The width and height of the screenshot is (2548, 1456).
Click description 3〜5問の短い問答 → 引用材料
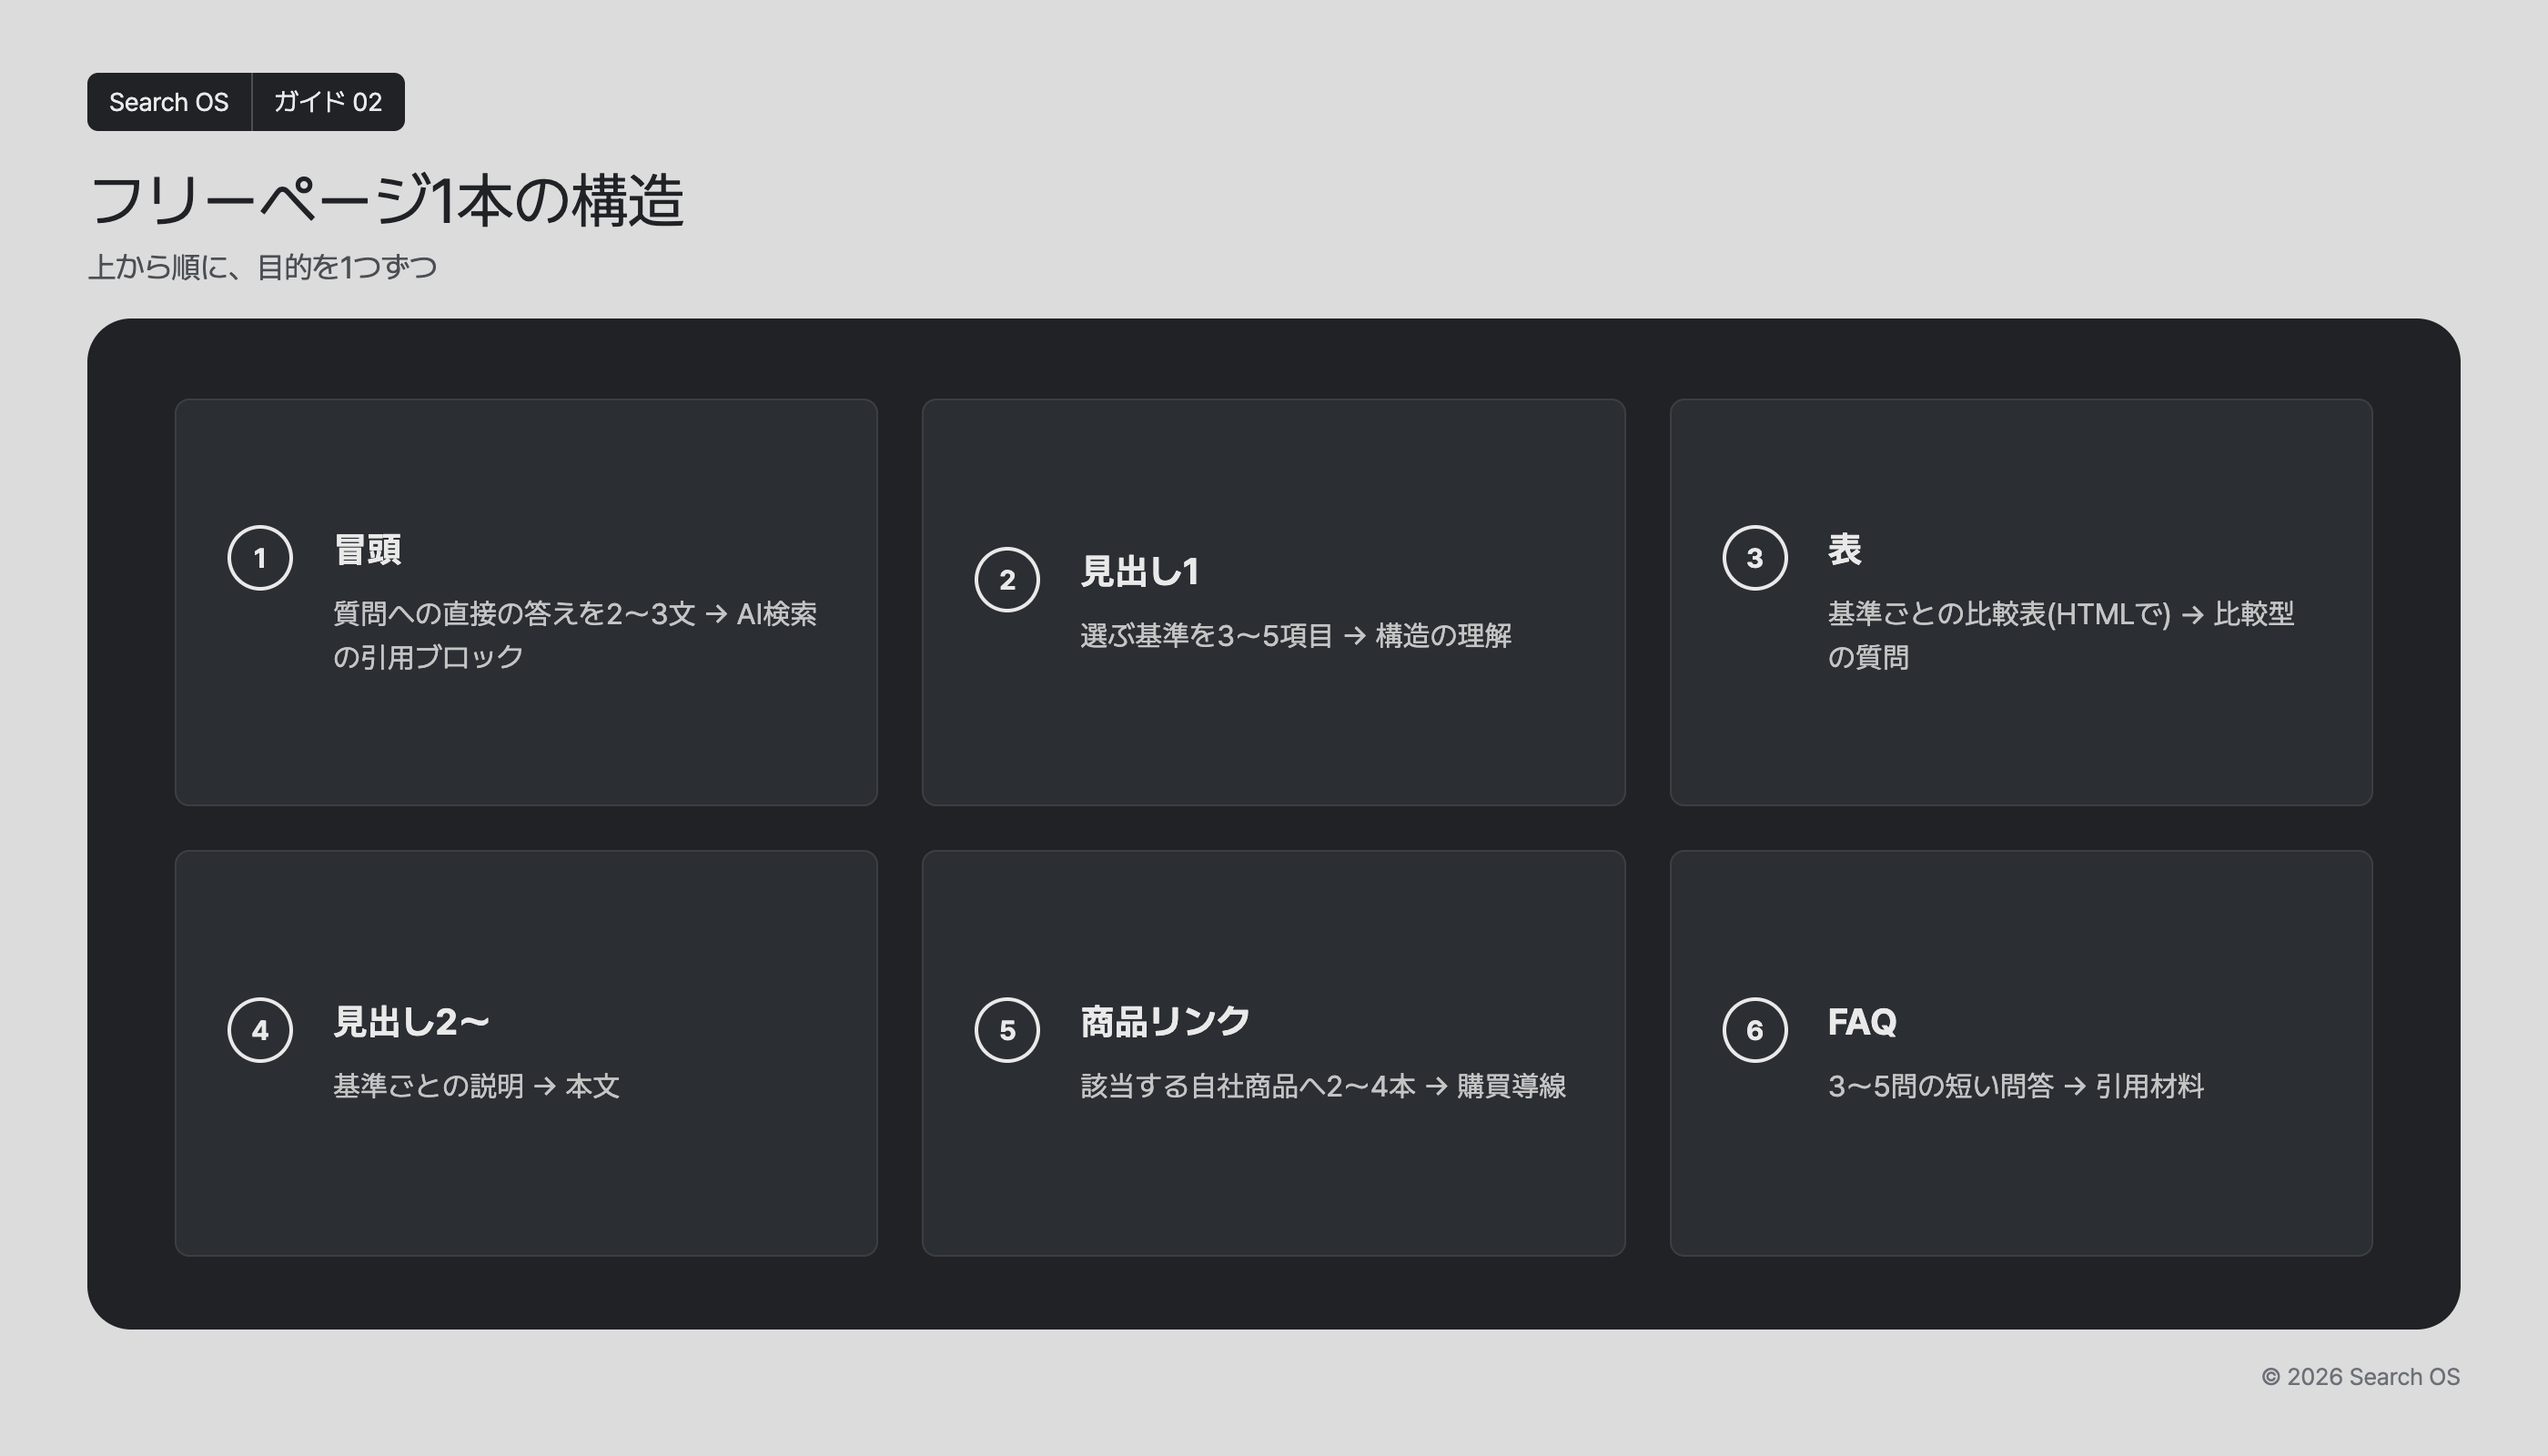click(2016, 1086)
